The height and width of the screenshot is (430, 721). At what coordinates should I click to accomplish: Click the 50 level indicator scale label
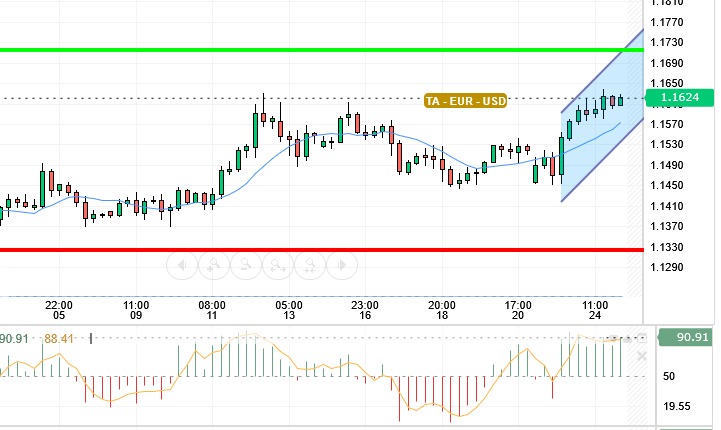pyautogui.click(x=669, y=376)
